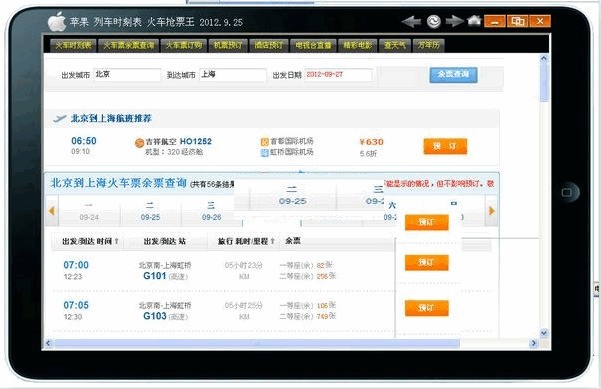Click the back arrow navigation icon
This screenshot has height=389, width=601.
[x=411, y=21]
